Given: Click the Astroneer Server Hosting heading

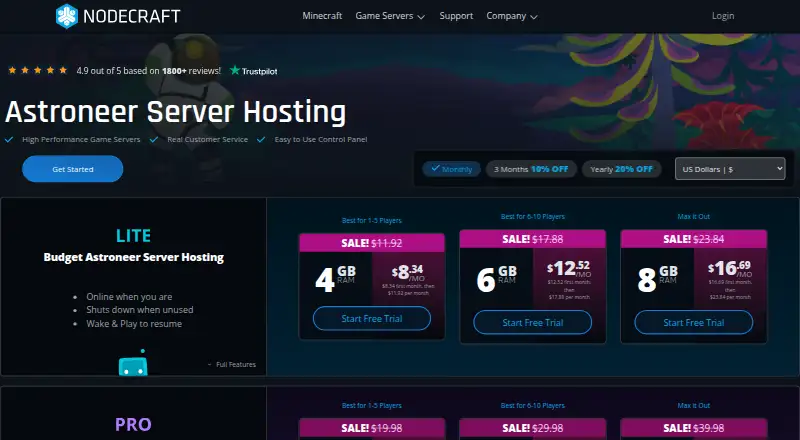Looking at the screenshot, I should click(x=176, y=112).
